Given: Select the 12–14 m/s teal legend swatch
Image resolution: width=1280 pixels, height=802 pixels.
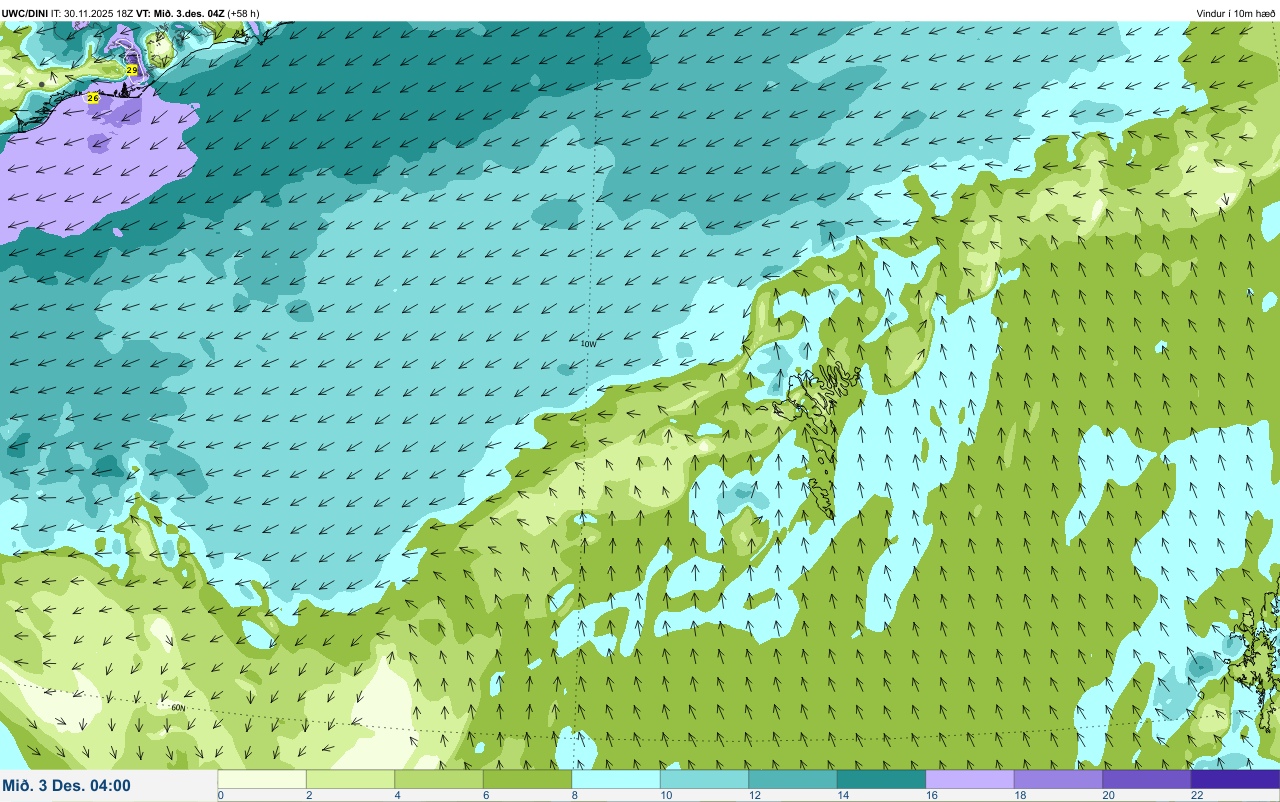Looking at the screenshot, I should tap(793, 779).
